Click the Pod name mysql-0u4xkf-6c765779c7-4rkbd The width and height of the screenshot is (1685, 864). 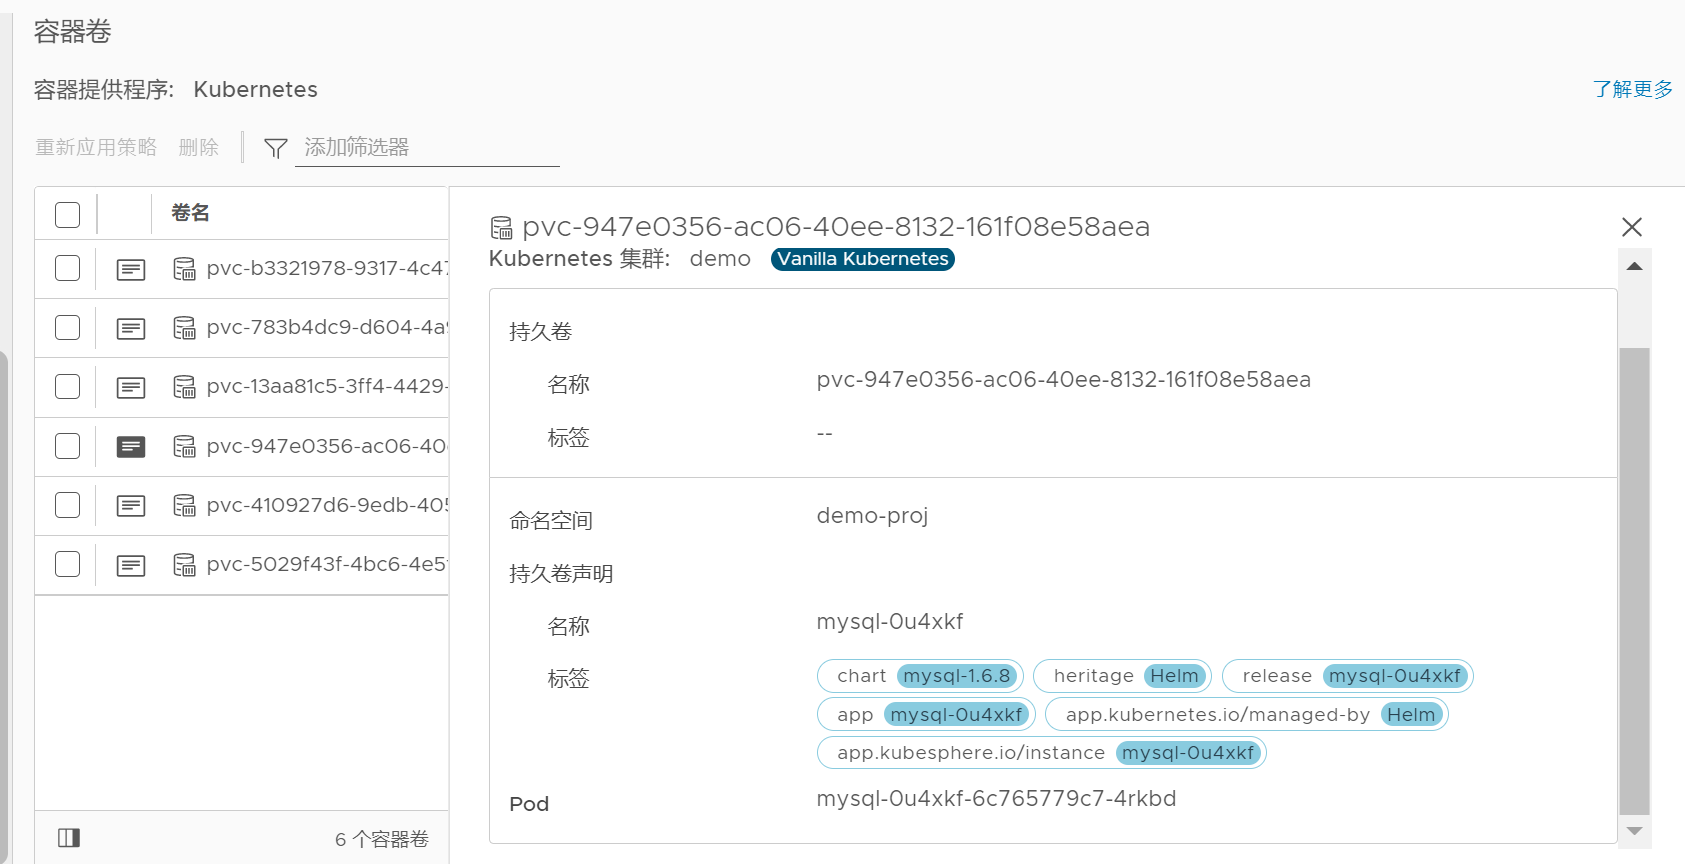(x=996, y=799)
